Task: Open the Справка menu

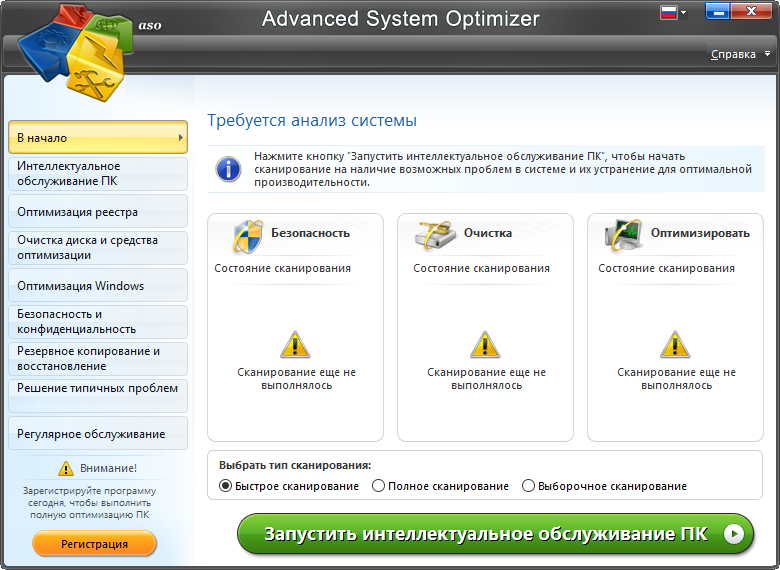Action: click(733, 54)
